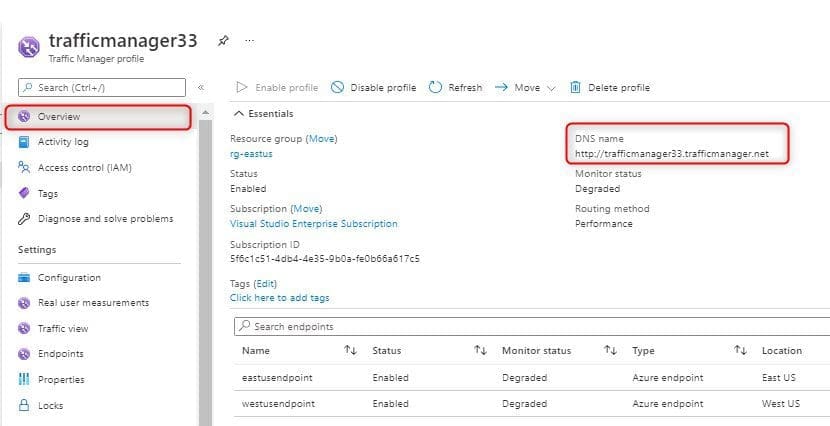This screenshot has height=426, width=830.
Task: Focus the sidebar Search (Ctrl+/) field
Action: pos(102,87)
